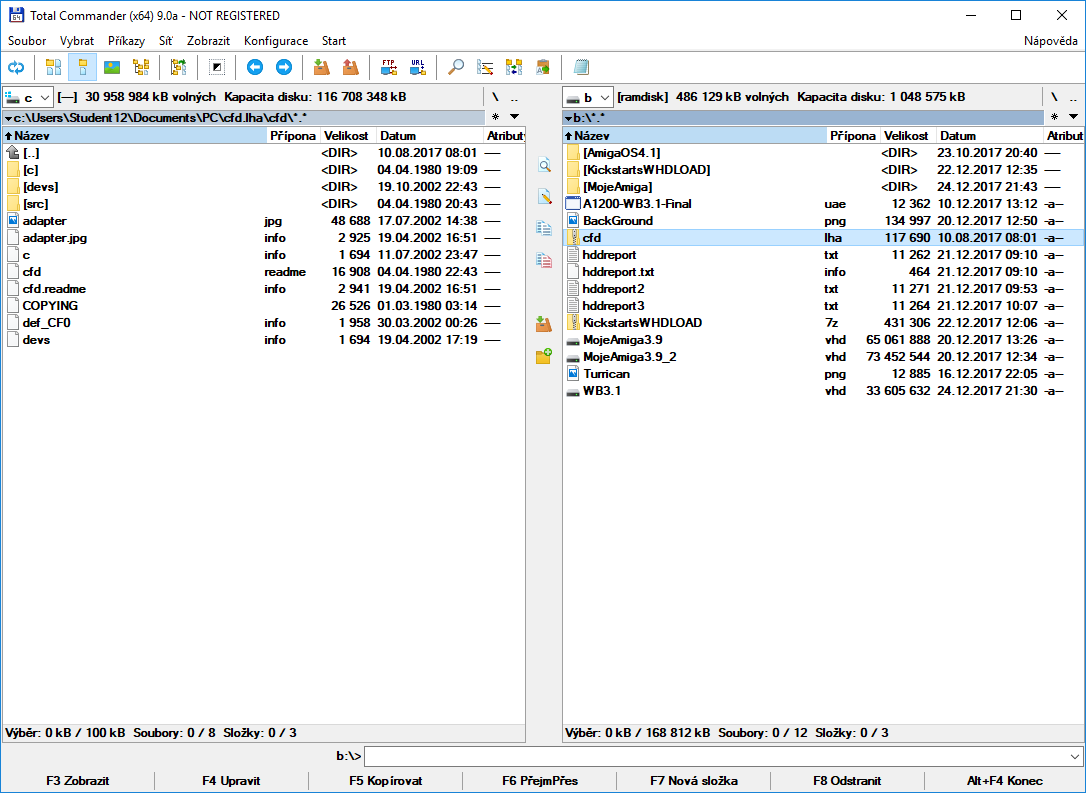This screenshot has height=793, width=1086.
Task: Open the Konfigurace menu
Action: pyautogui.click(x=276, y=41)
